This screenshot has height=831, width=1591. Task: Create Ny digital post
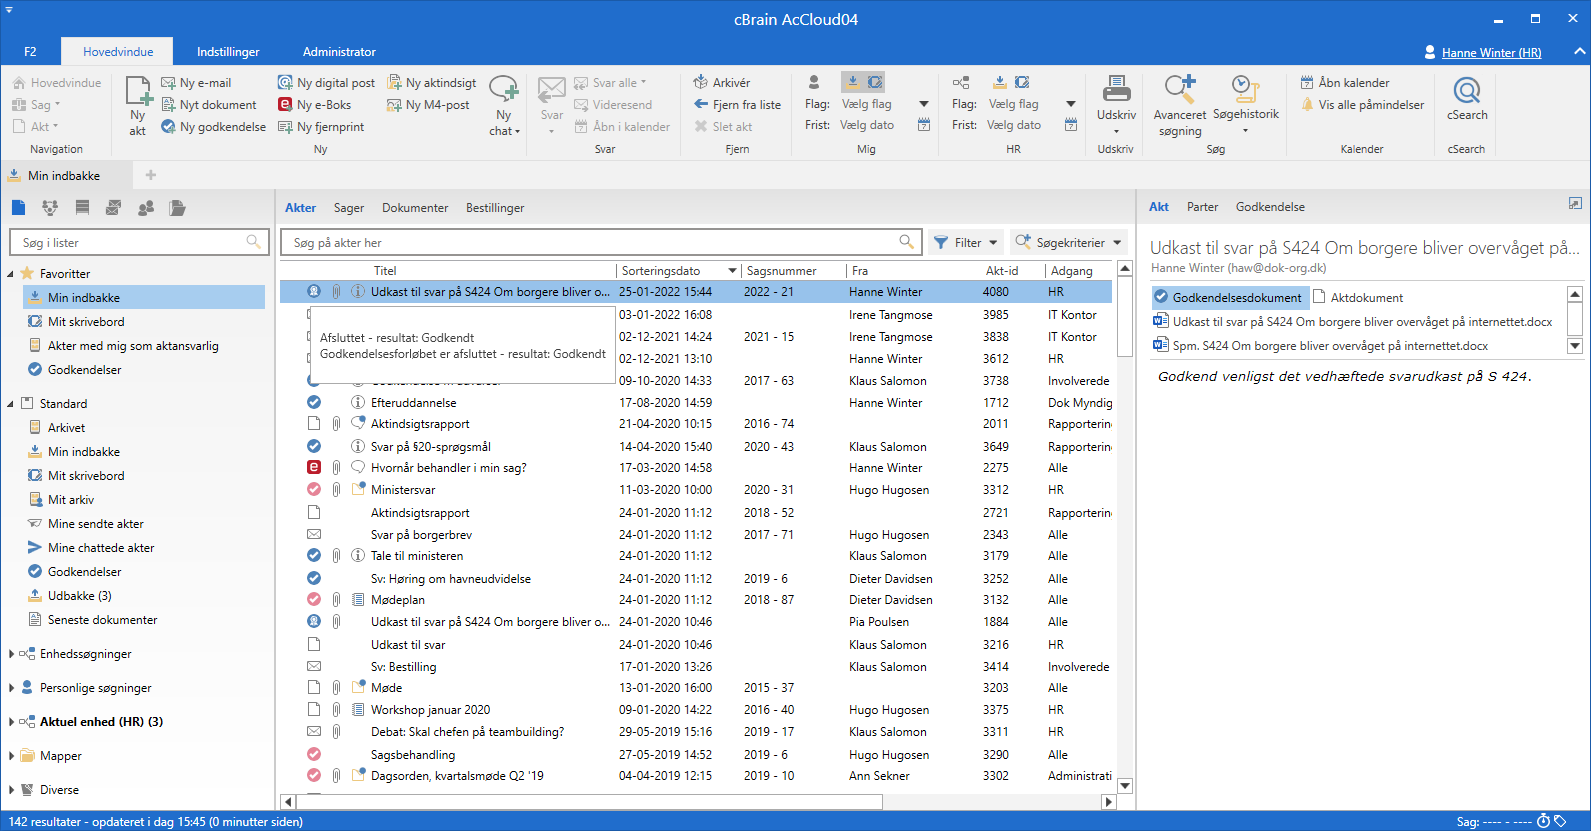326,83
